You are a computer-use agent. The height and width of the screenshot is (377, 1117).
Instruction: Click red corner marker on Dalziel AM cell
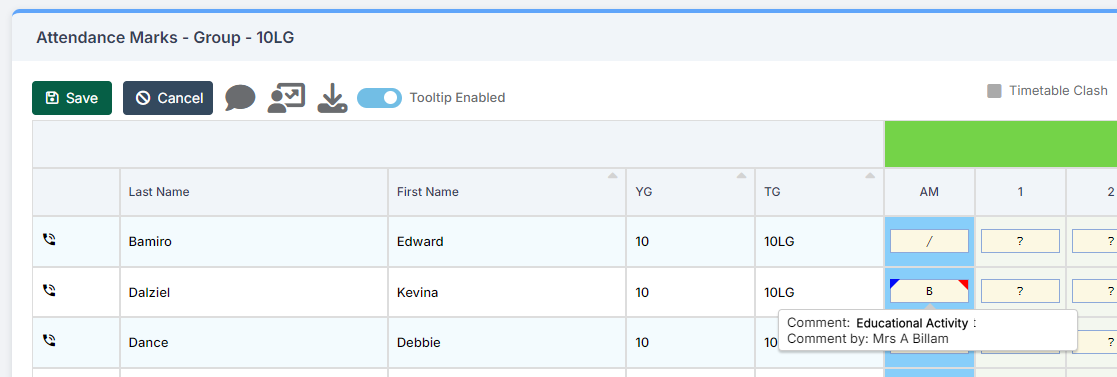click(x=965, y=283)
